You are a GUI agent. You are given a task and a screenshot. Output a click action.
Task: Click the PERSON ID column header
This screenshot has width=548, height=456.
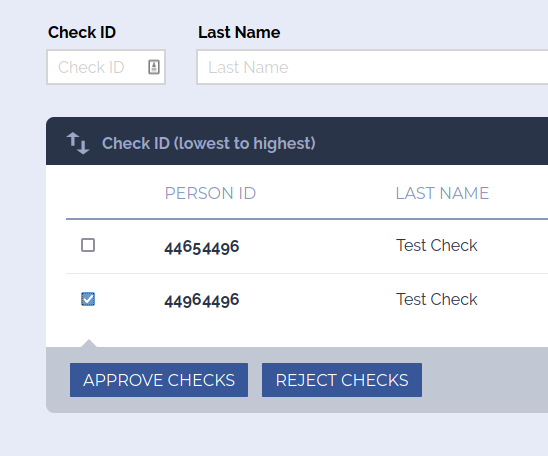click(210, 193)
